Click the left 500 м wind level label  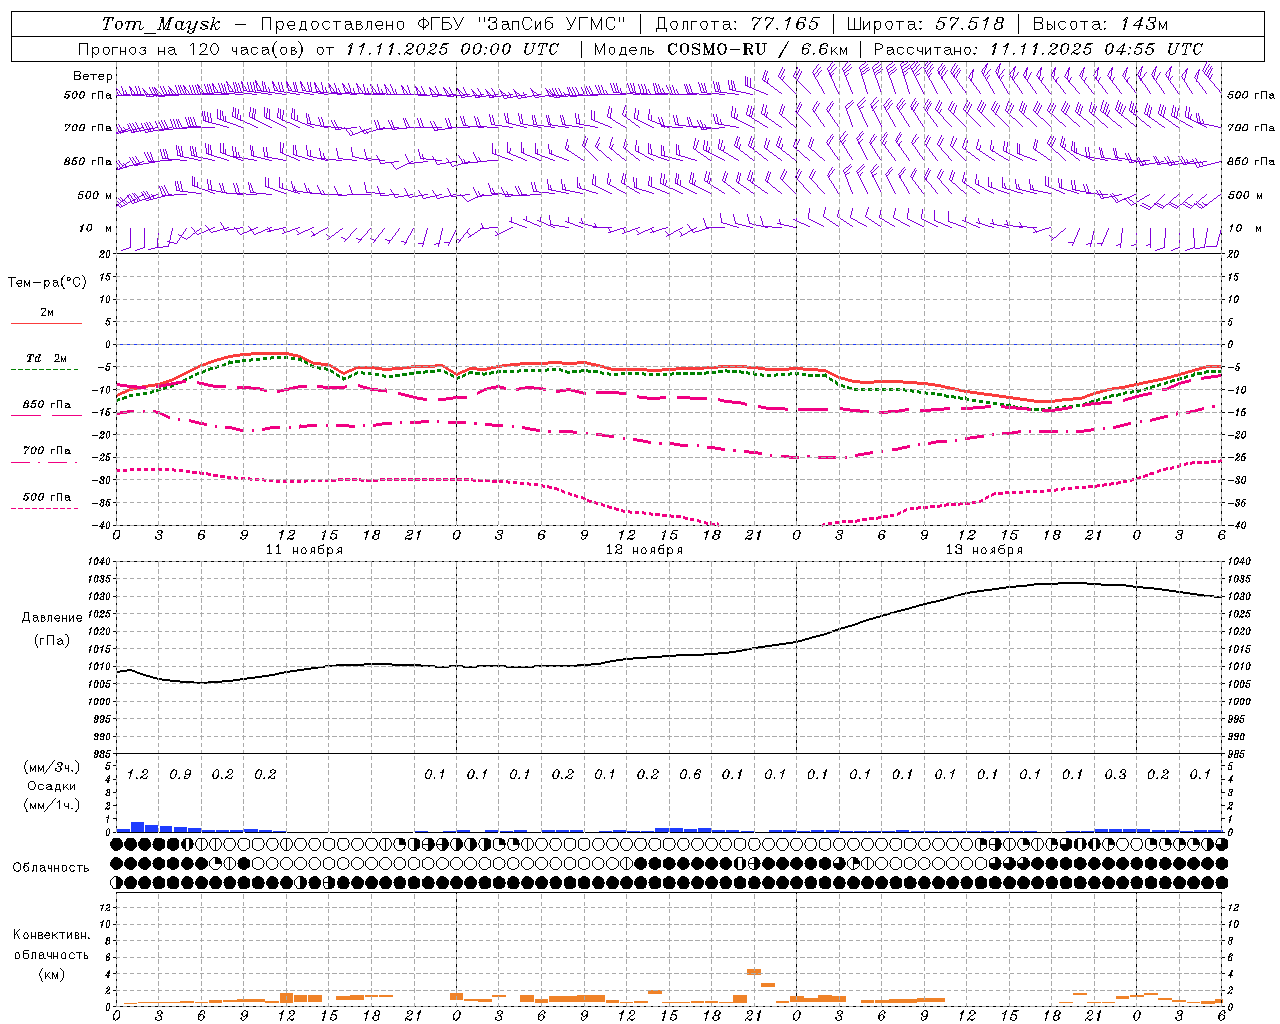pos(95,195)
